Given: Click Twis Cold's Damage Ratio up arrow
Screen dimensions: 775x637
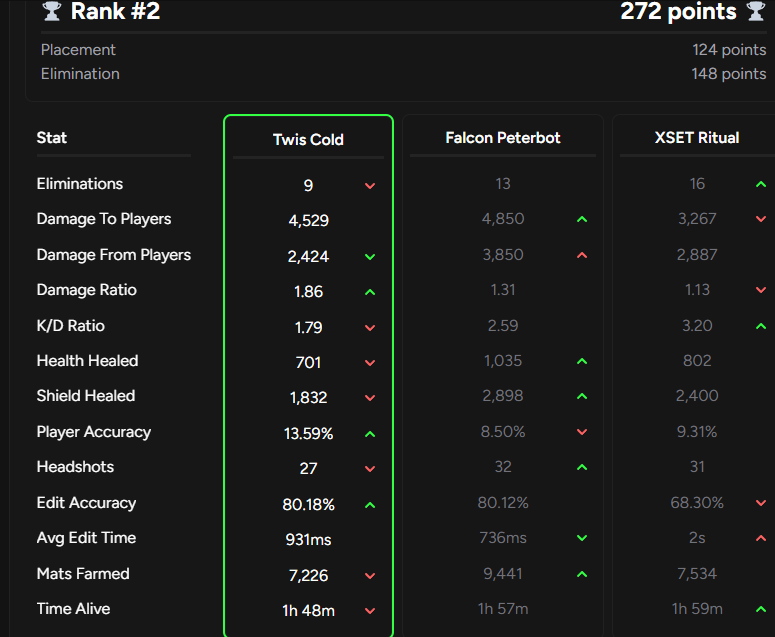Looking at the screenshot, I should [370, 292].
